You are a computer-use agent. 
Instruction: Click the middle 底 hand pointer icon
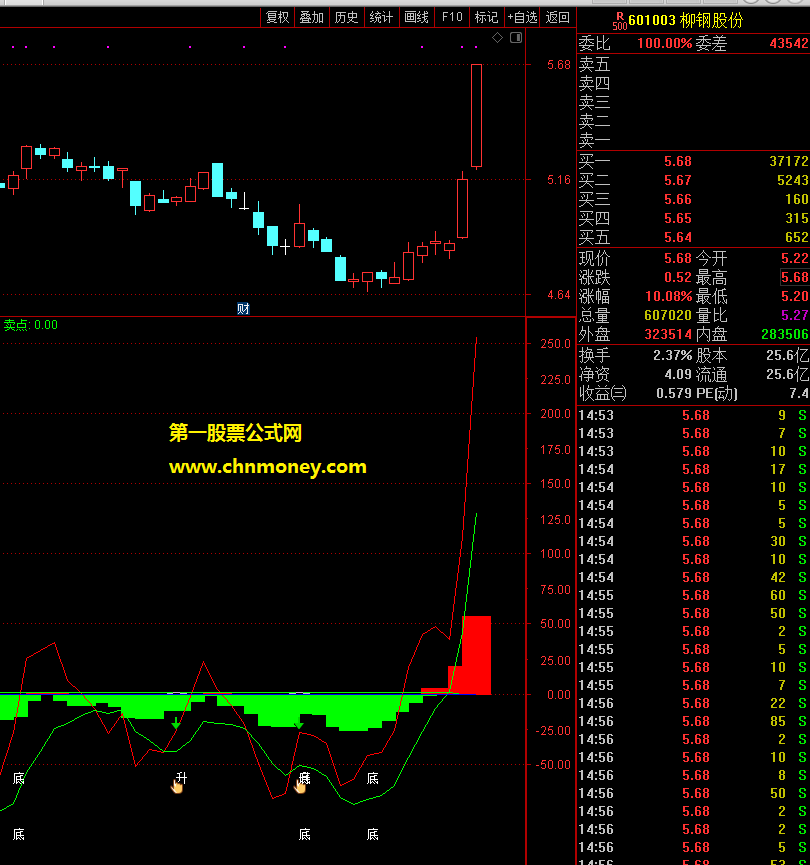pos(300,787)
